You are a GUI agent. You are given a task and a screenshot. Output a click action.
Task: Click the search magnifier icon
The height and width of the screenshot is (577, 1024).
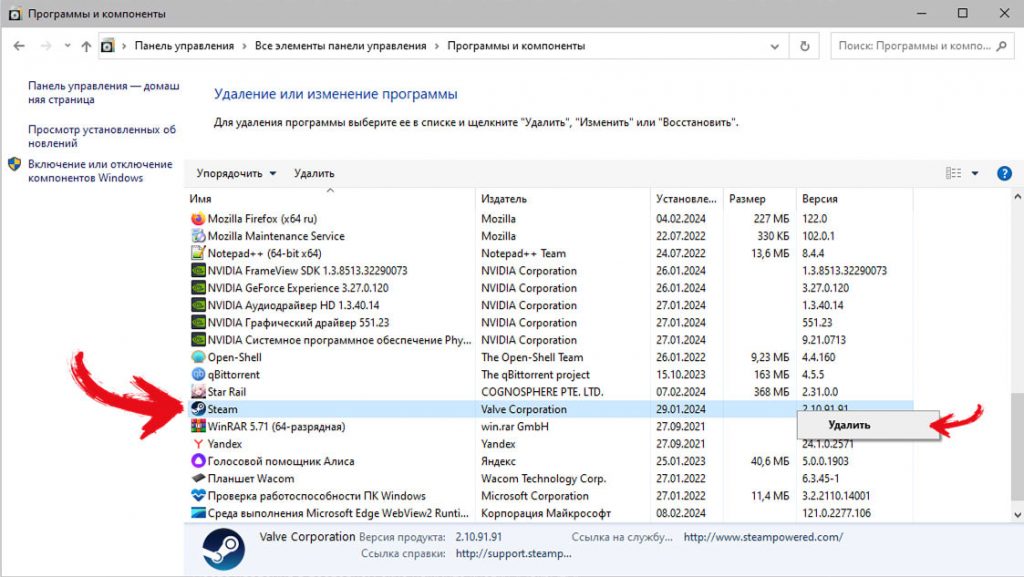tap(1002, 46)
